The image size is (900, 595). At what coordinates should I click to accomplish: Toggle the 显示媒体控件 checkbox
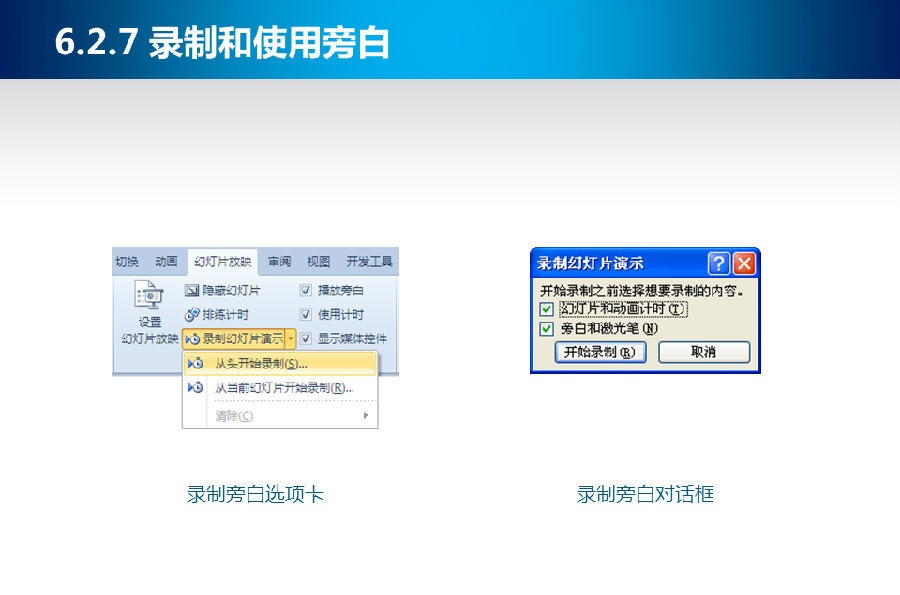click(x=306, y=339)
